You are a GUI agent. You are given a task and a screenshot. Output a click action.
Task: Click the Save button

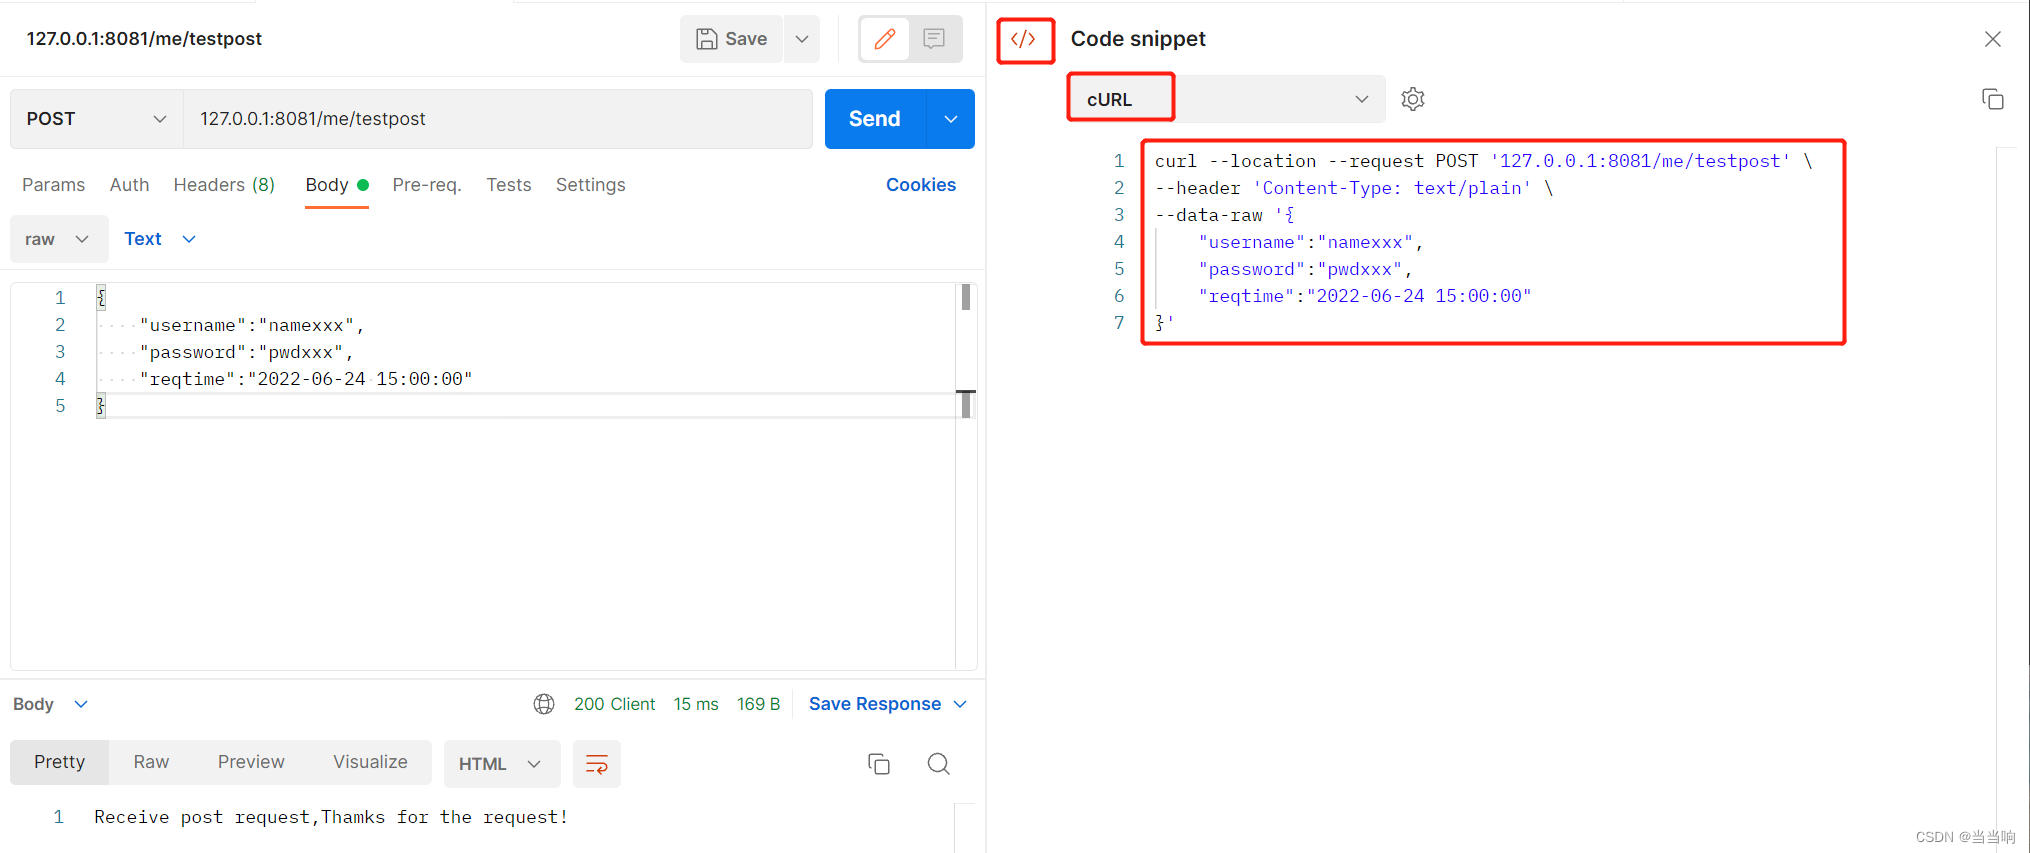point(731,39)
